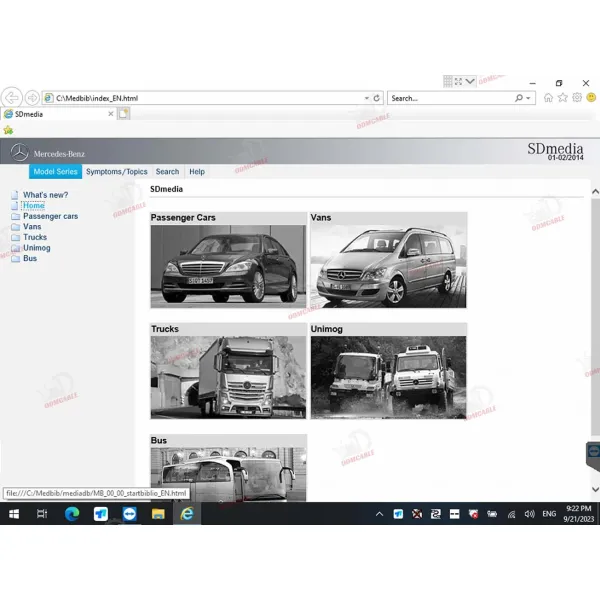Click the Mercedes-Benz star logo

19,152
